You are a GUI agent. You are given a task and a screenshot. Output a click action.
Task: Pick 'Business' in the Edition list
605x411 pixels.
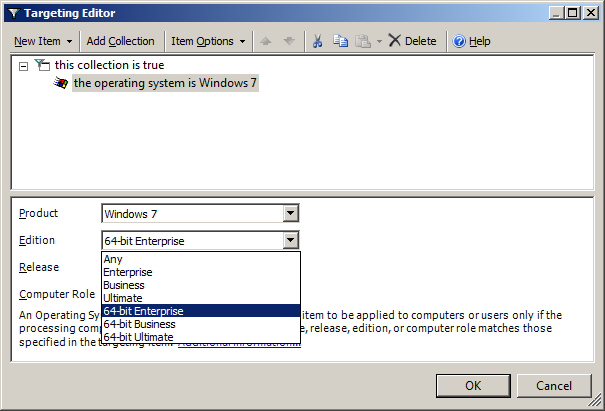(124, 285)
